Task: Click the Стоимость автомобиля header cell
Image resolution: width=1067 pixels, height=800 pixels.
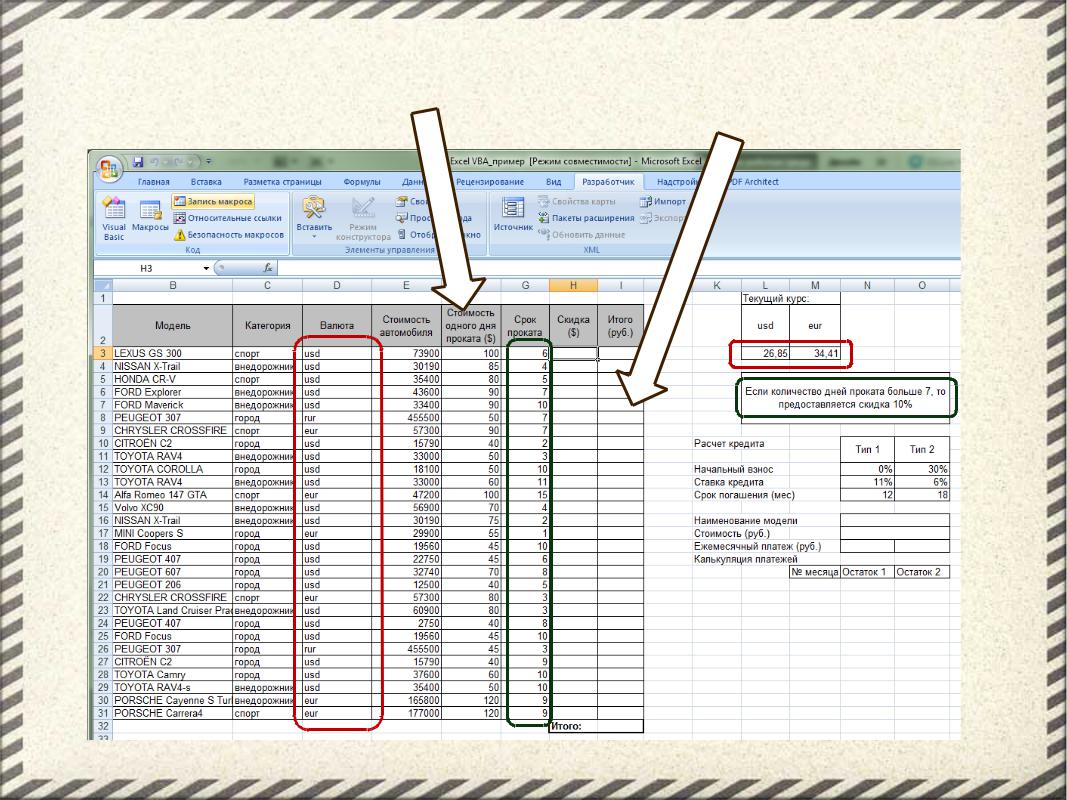Action: click(406, 326)
